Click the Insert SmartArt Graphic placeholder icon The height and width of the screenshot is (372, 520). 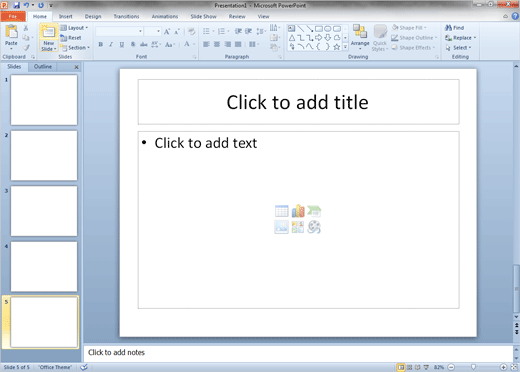pos(314,211)
